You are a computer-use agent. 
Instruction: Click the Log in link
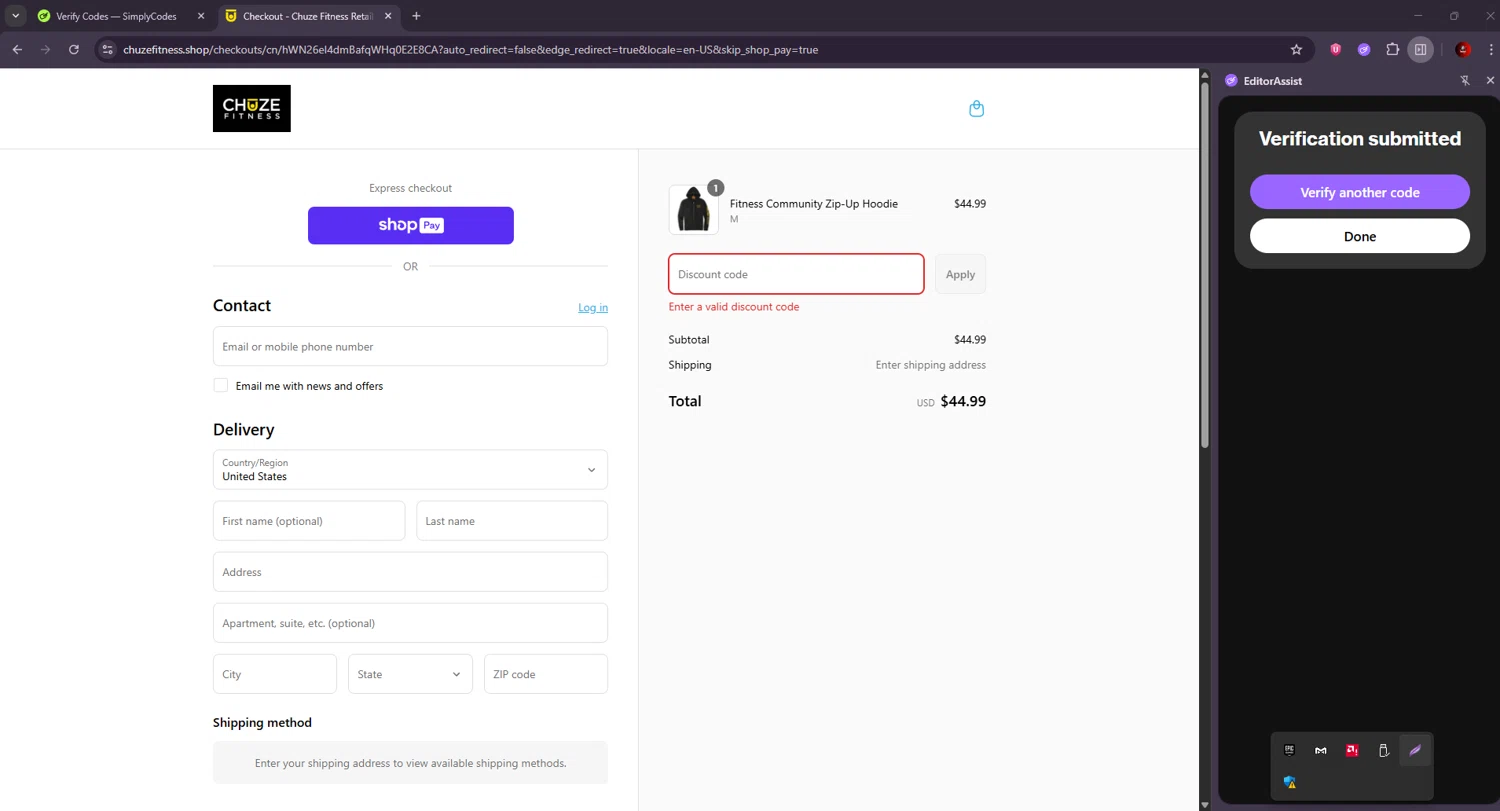coord(593,307)
